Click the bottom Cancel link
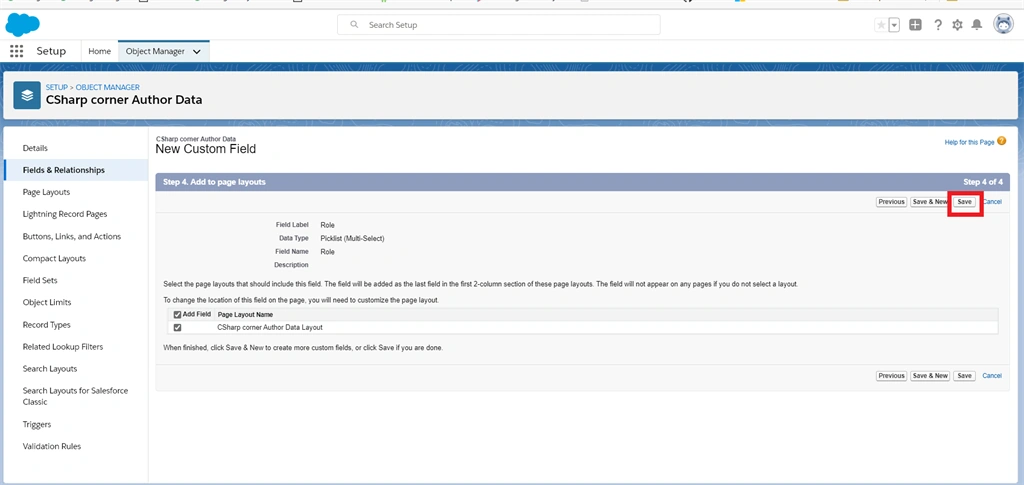 point(992,375)
